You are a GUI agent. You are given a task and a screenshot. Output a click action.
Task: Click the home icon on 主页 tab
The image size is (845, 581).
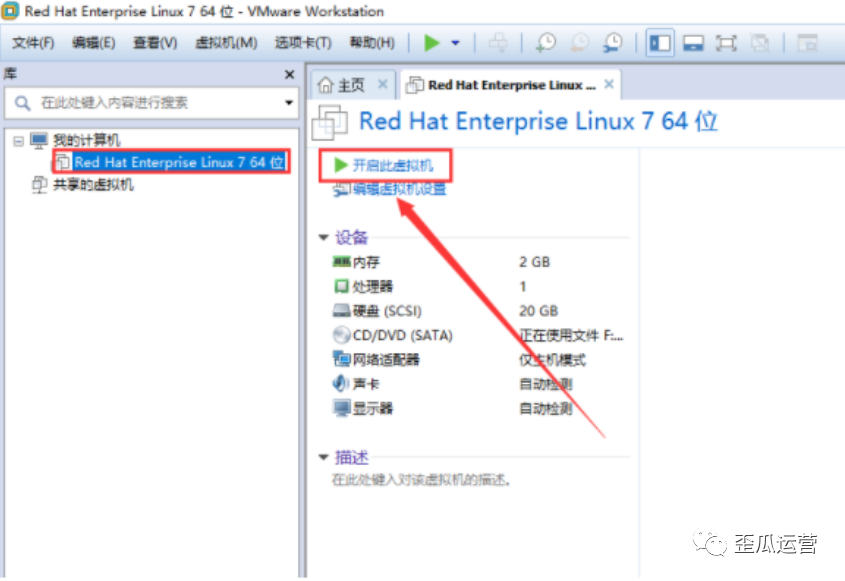325,85
